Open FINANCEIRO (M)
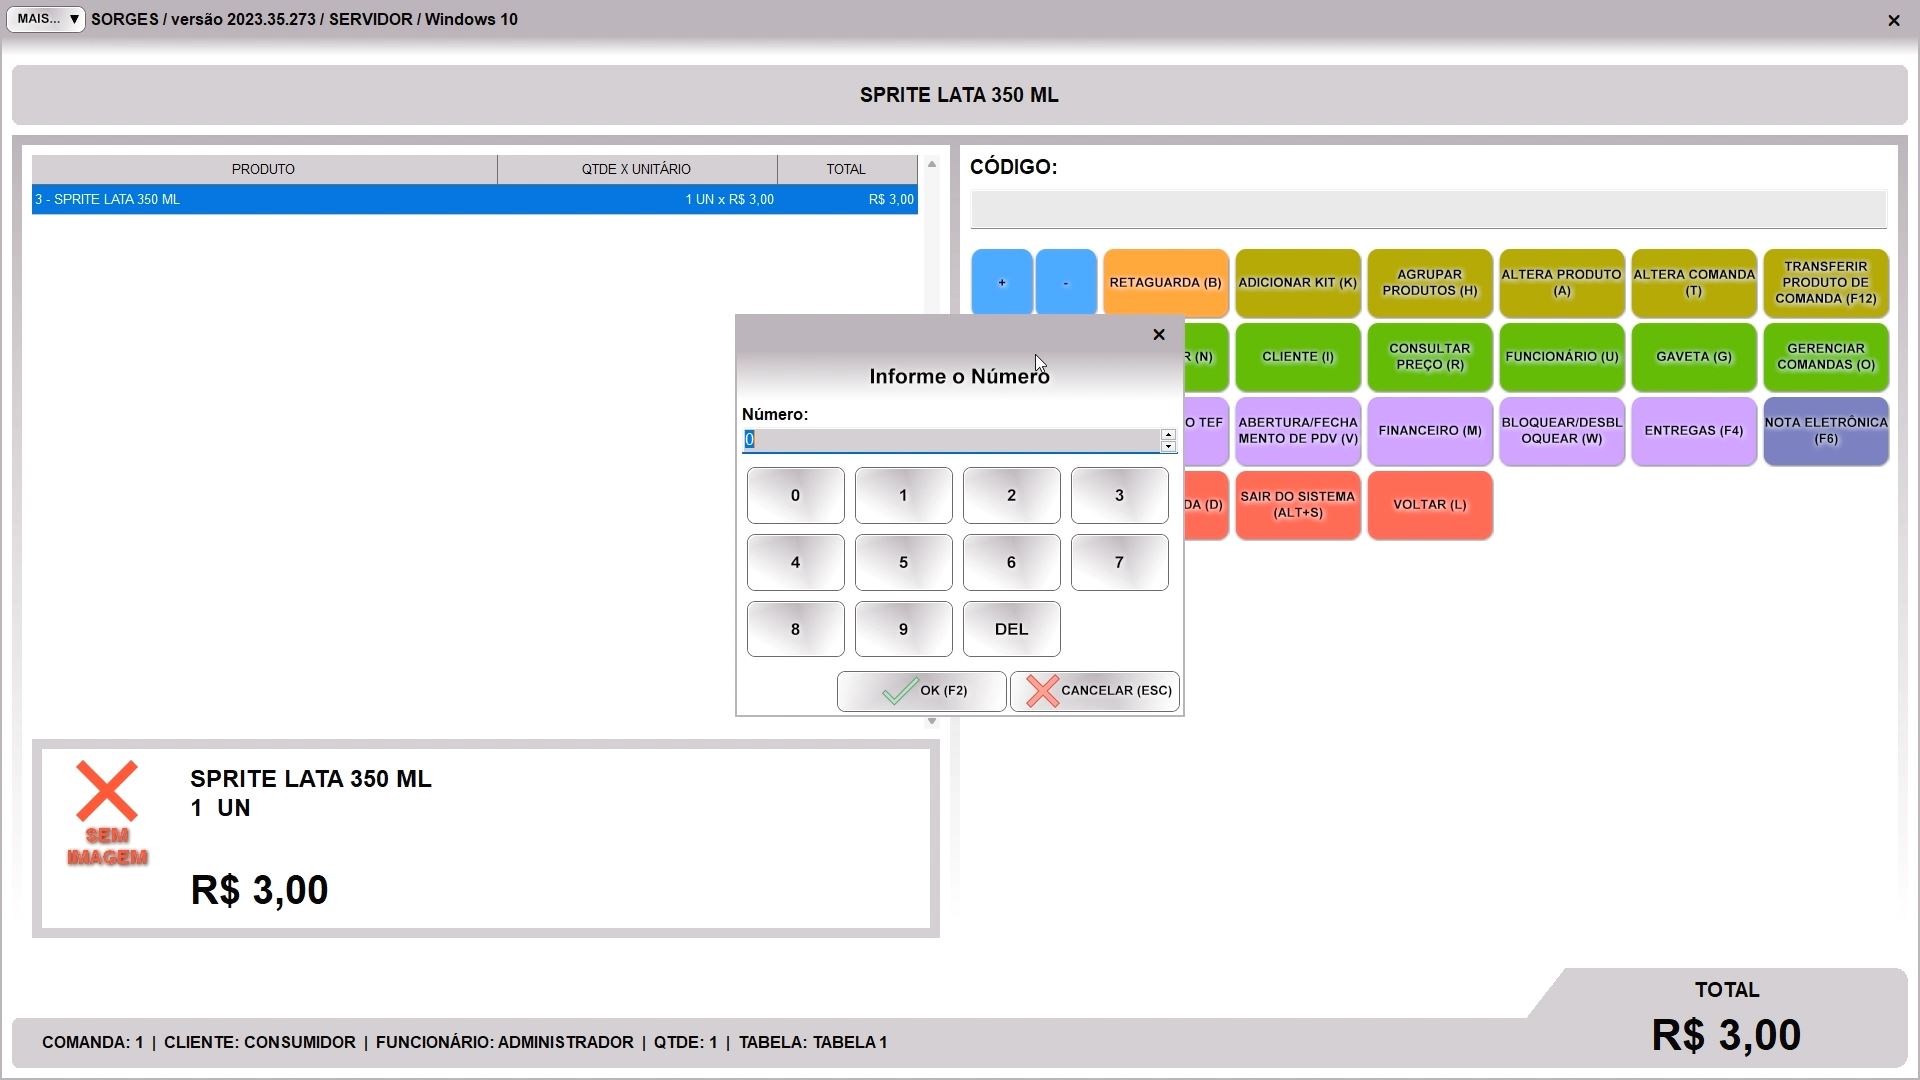The image size is (1920, 1080). click(x=1429, y=431)
